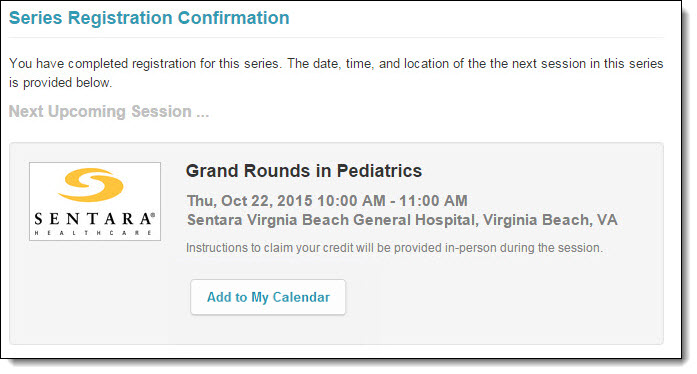Click the word Calendar on the calendar button
697x374 pixels.
pos(301,297)
